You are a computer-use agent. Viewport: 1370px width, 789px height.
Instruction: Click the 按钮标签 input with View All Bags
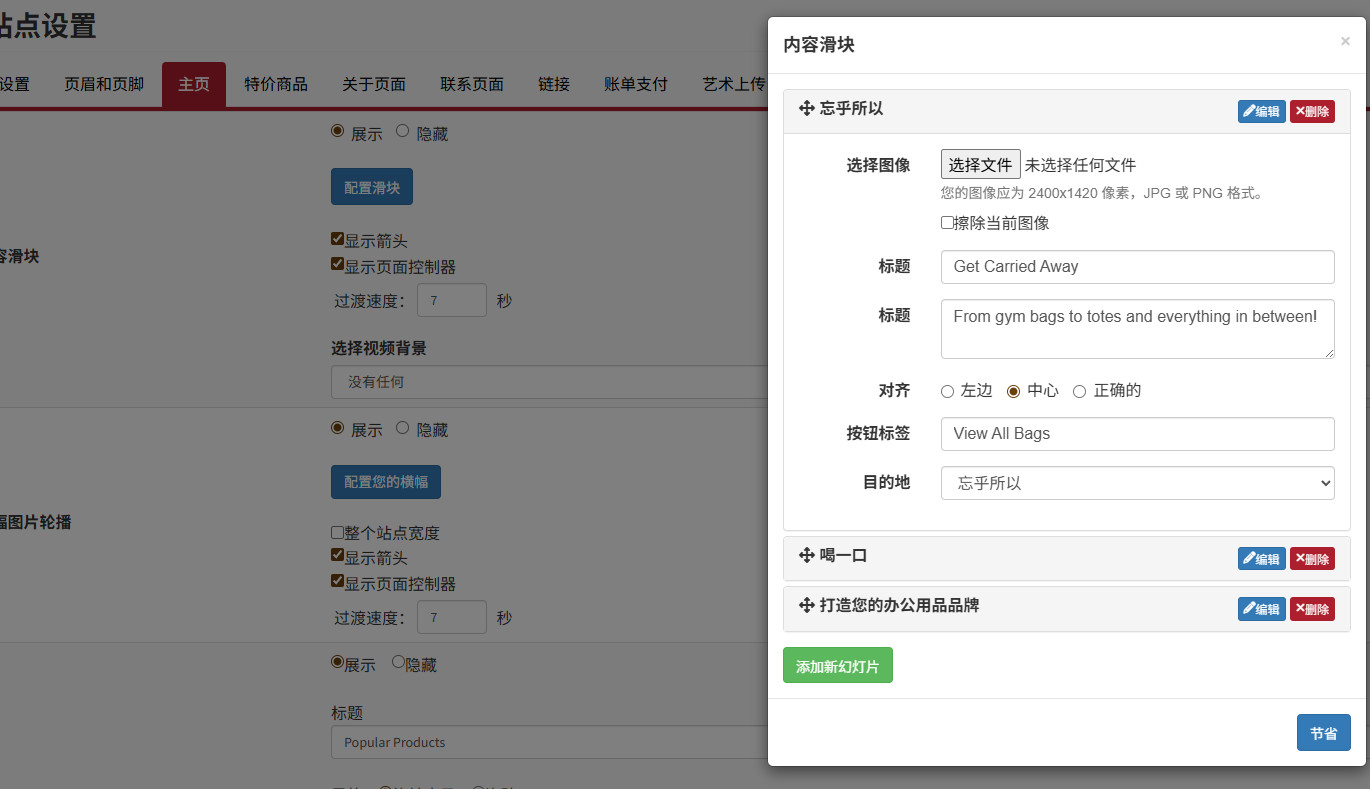click(x=1137, y=434)
